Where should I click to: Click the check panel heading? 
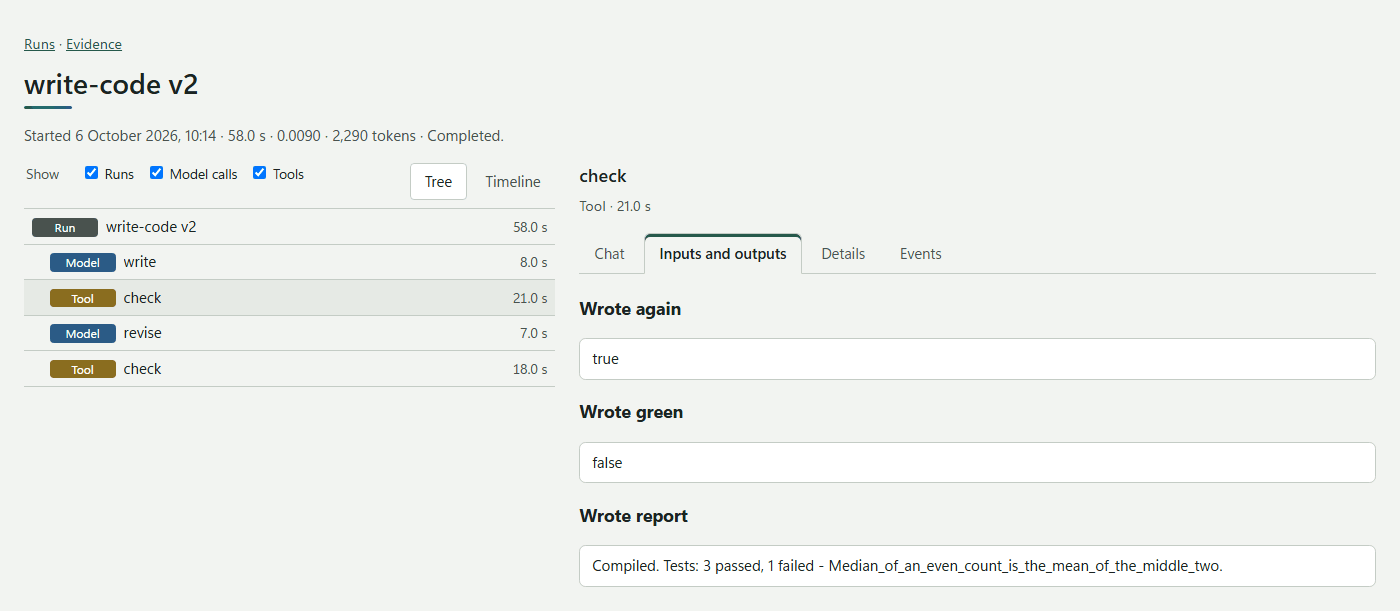603,176
